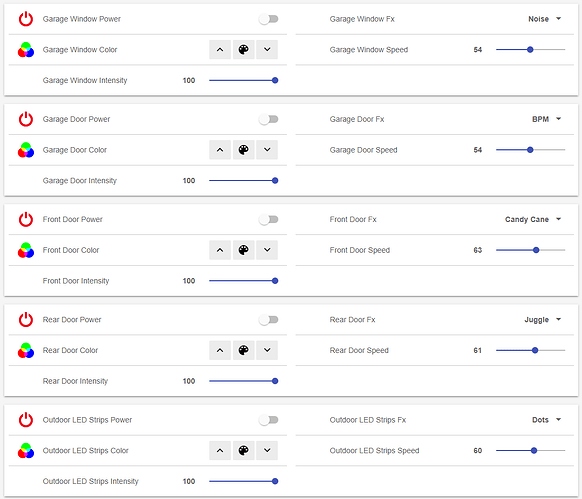Screen dimensions: 582x499
Task: Expand the Front Door Fx Candy Cane dropdown
Action: click(533, 219)
